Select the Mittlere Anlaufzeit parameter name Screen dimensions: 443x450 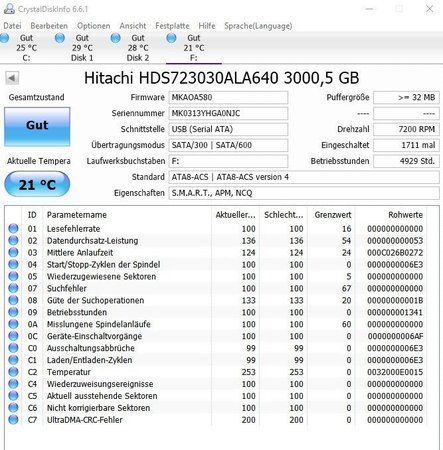pos(80,253)
